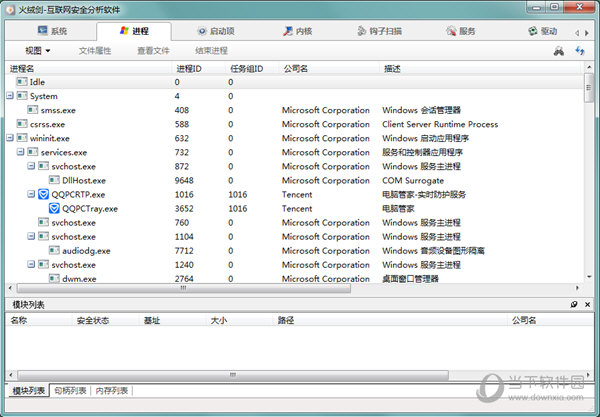This screenshot has height=417, width=600.
Task: Click the process list vertical scrollbar thumb
Action: 589,88
